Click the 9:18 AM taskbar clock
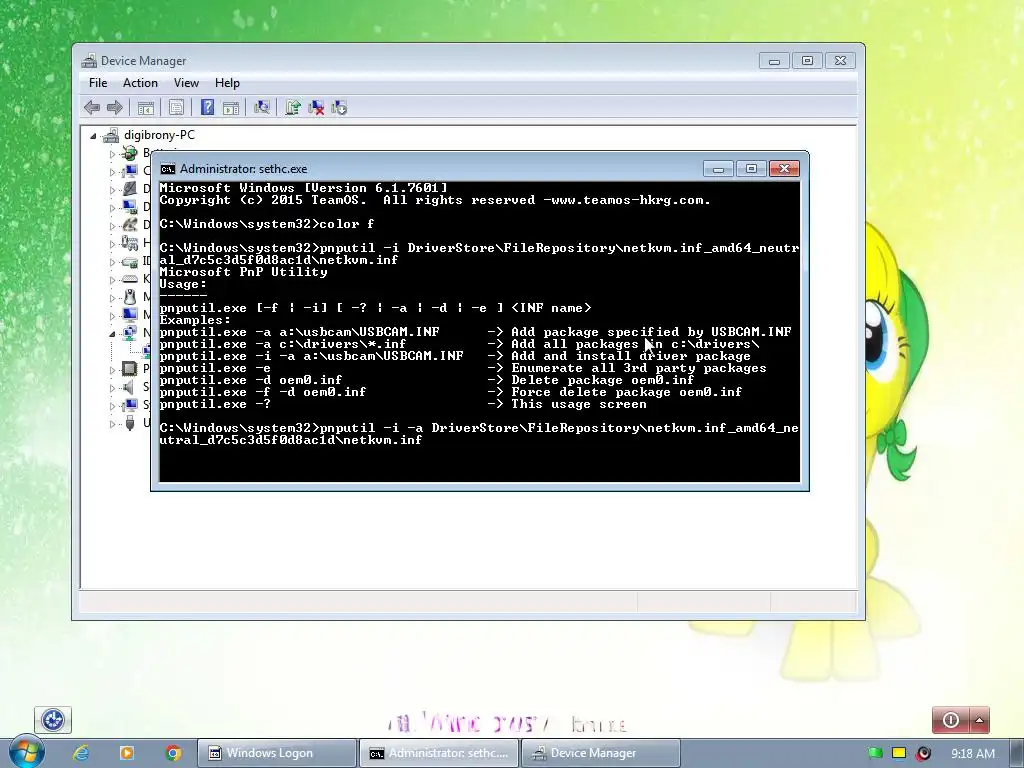This screenshot has height=768, width=1024. pyautogui.click(x=972, y=754)
